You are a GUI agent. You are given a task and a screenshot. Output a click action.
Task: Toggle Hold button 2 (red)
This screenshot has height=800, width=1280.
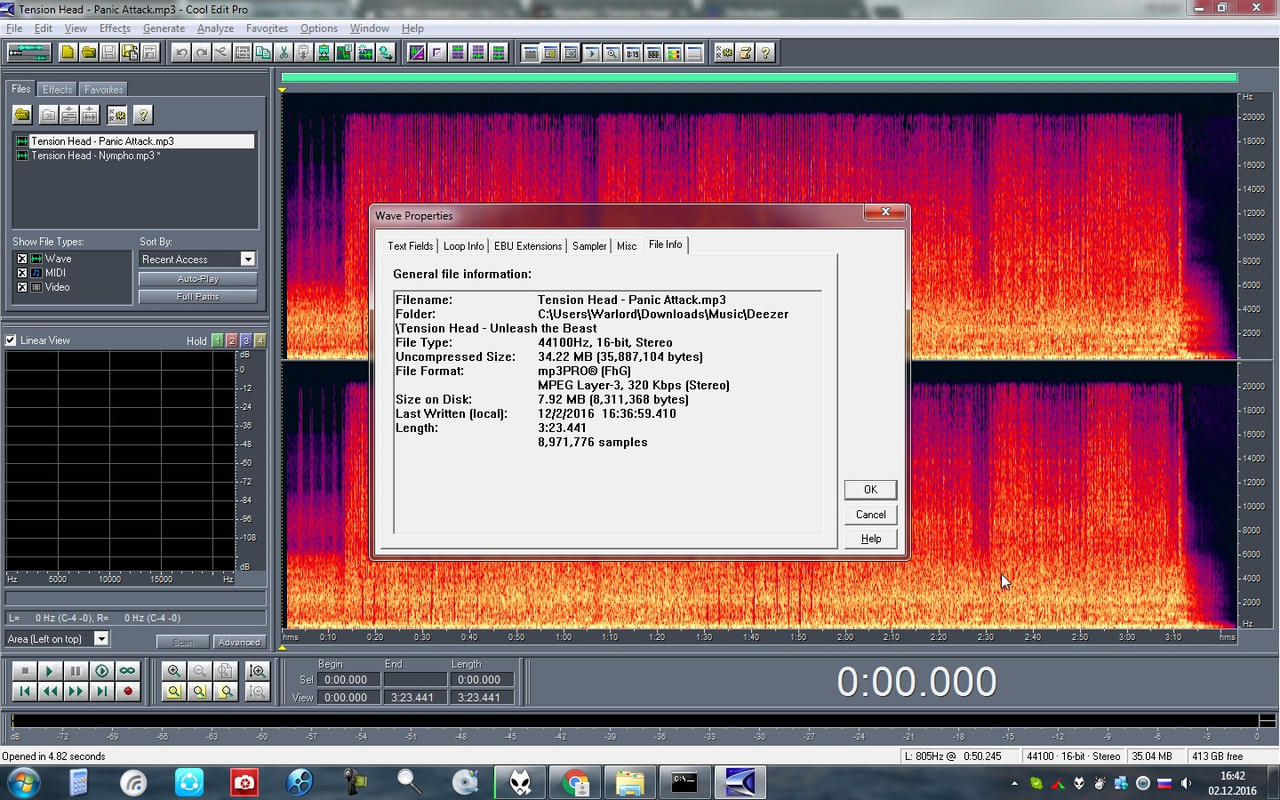[x=231, y=341]
